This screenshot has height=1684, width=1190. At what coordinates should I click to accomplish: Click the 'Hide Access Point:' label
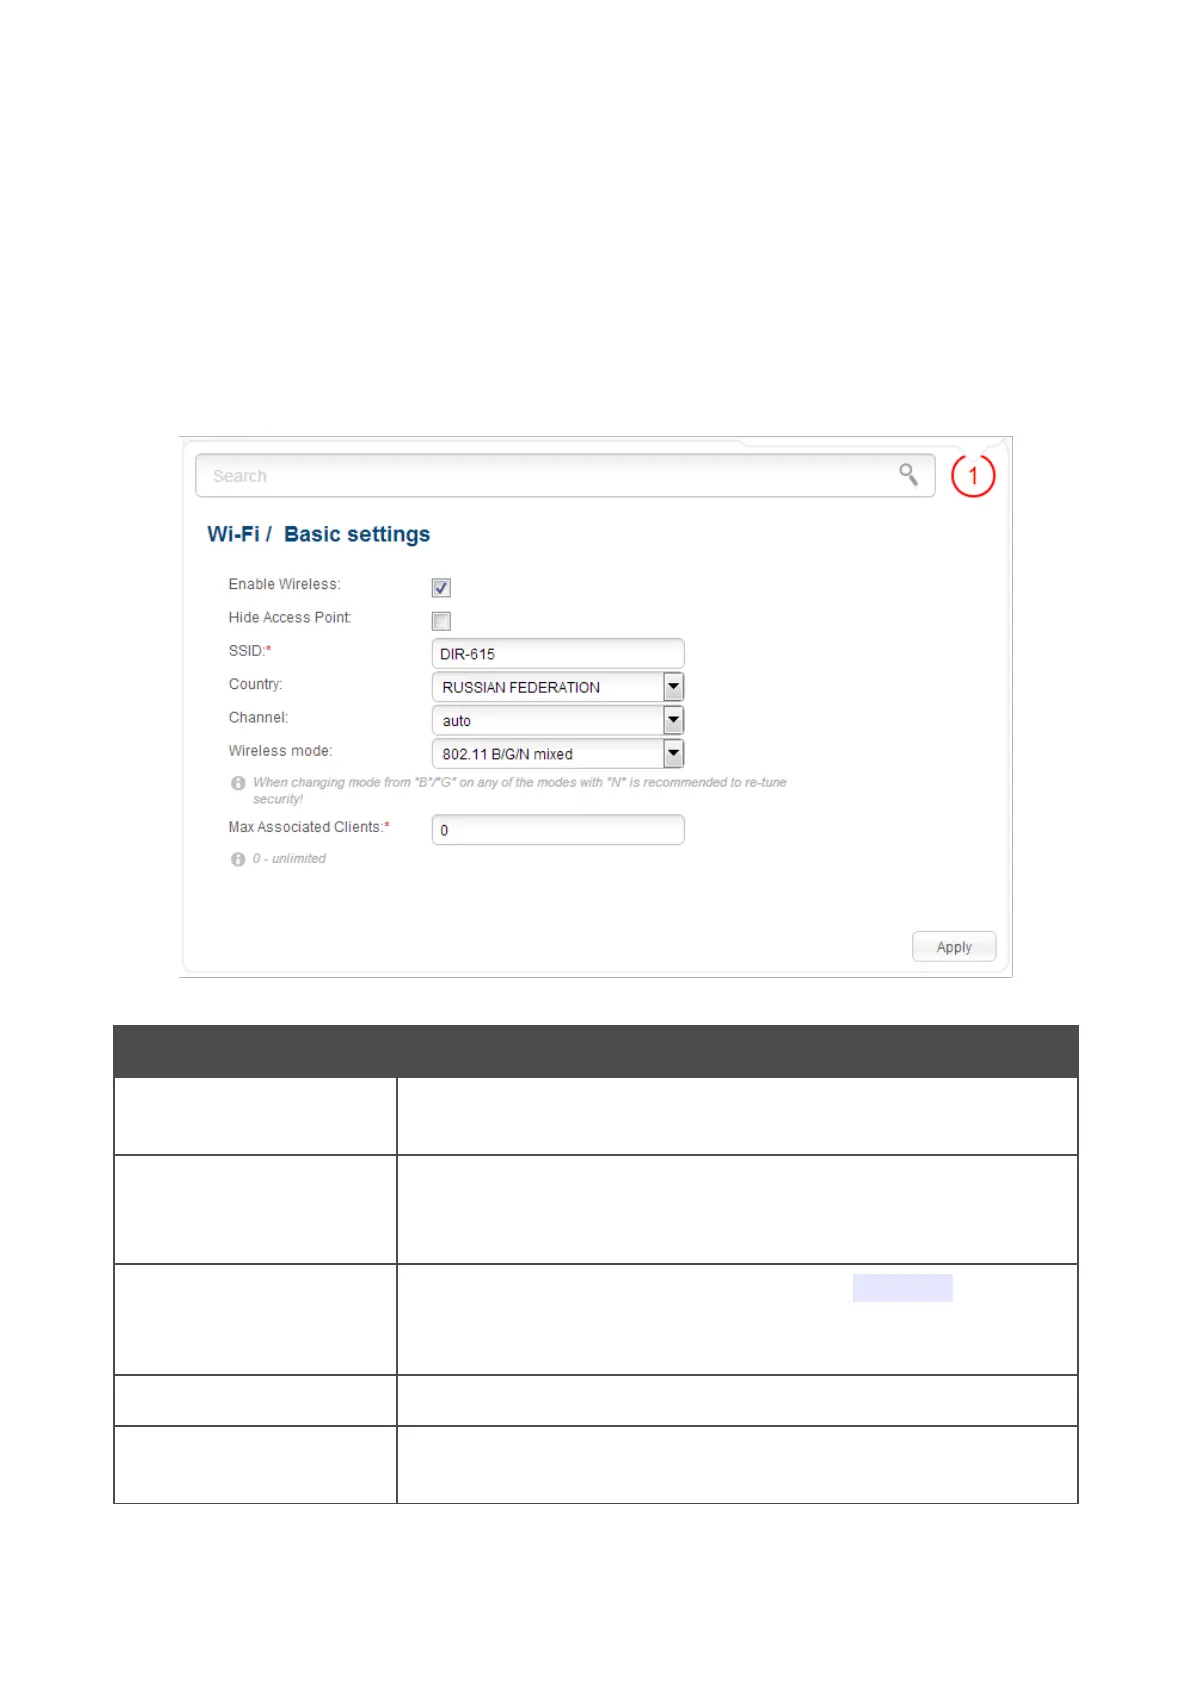290,617
